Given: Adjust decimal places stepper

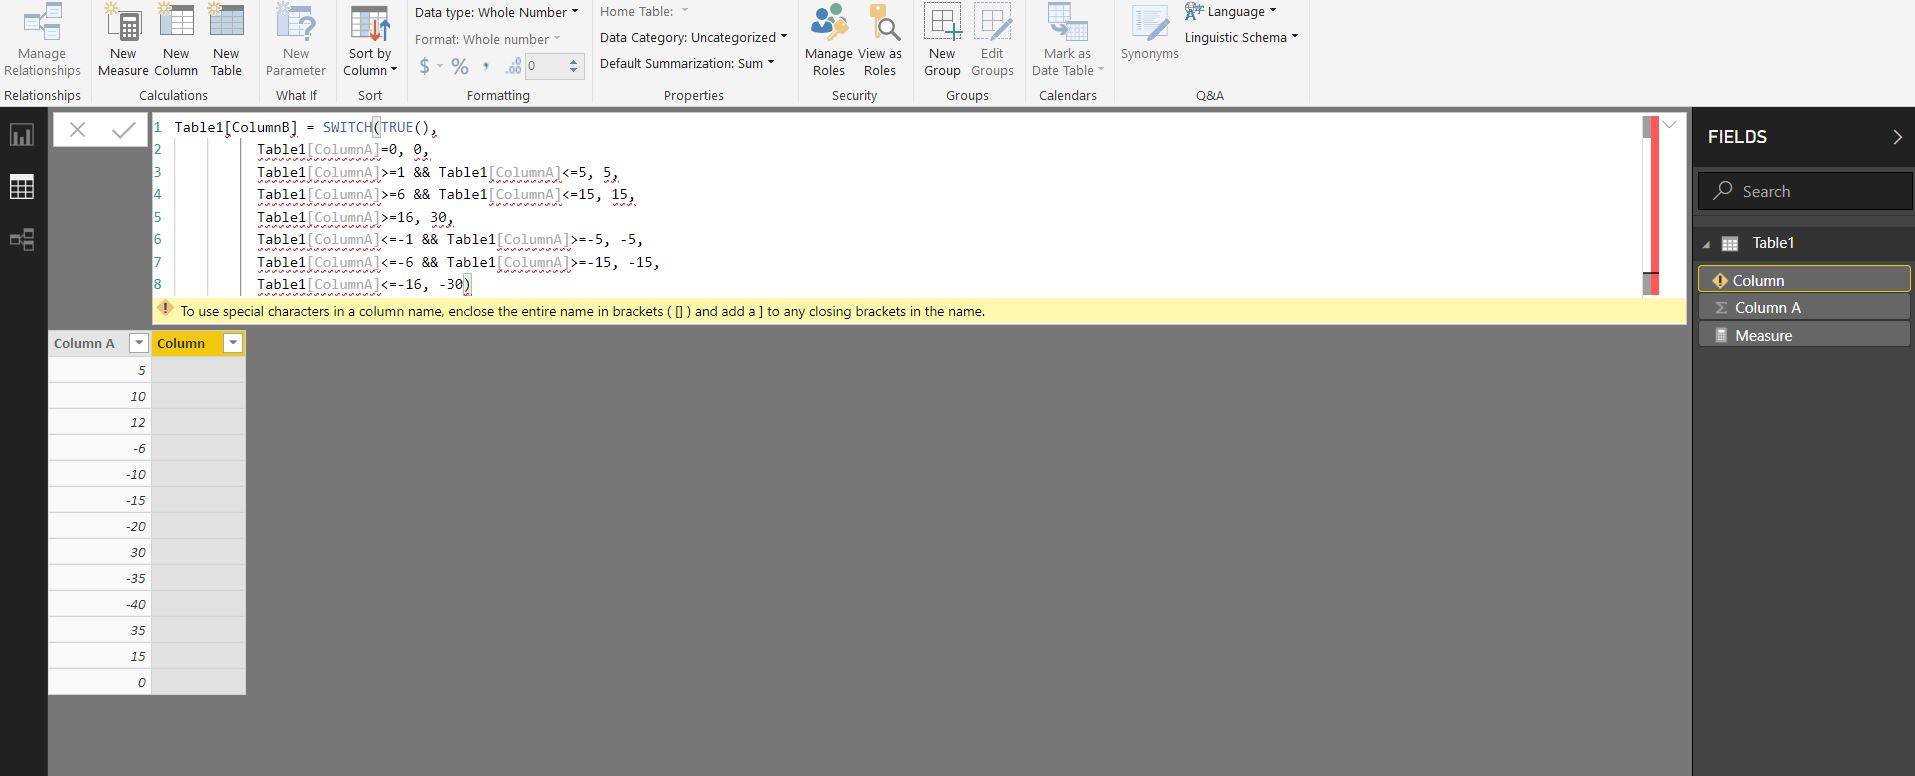Looking at the screenshot, I should 573,66.
